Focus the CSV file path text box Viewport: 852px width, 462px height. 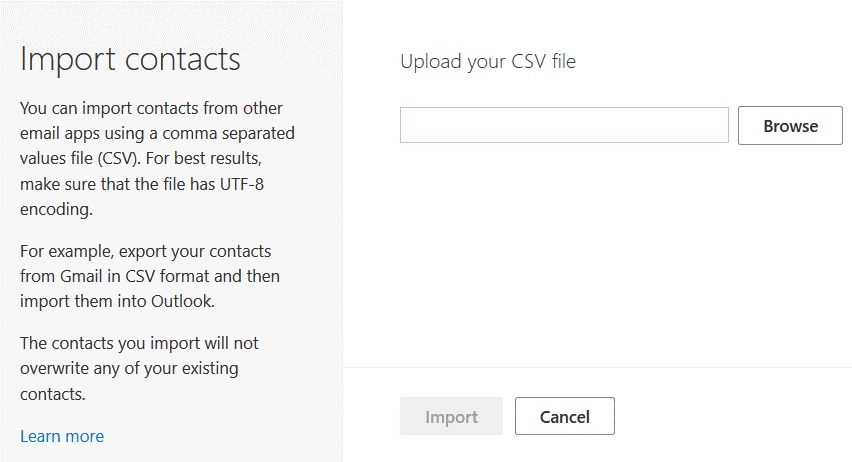coord(564,126)
